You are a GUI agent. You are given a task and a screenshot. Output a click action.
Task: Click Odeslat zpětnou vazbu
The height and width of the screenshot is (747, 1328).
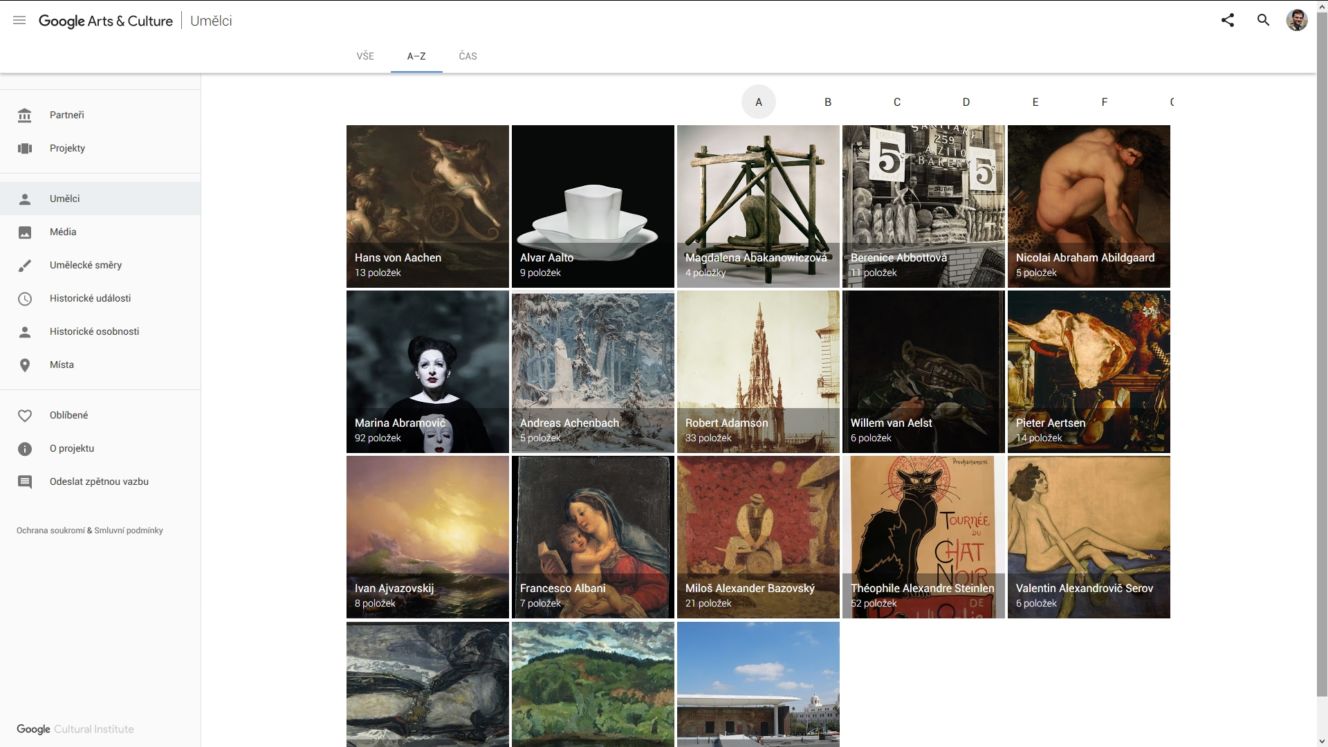[x=100, y=482]
